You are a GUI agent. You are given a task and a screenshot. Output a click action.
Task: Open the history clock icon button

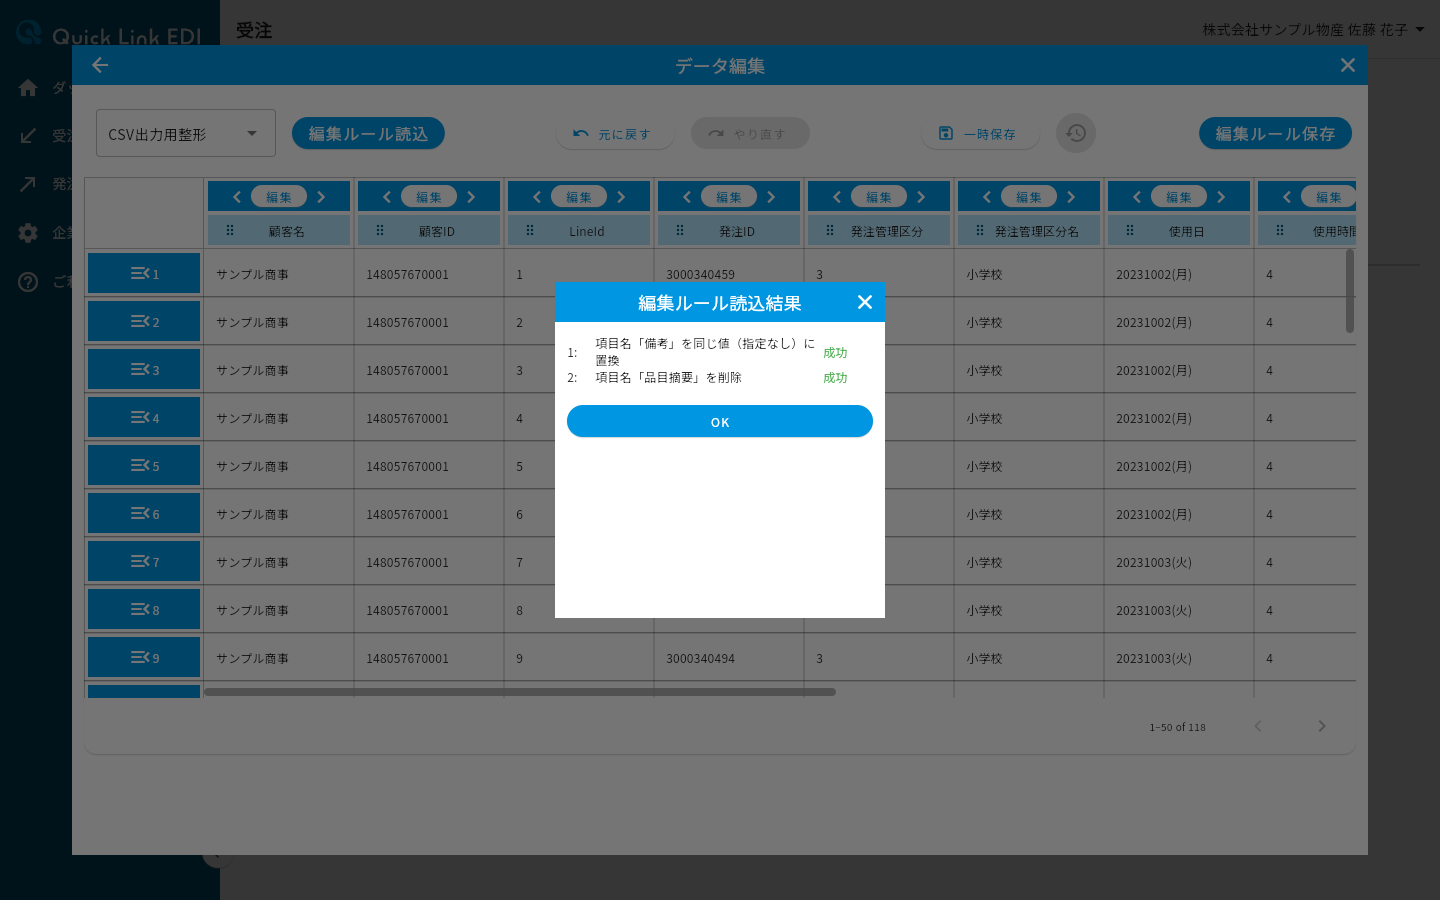[1076, 133]
